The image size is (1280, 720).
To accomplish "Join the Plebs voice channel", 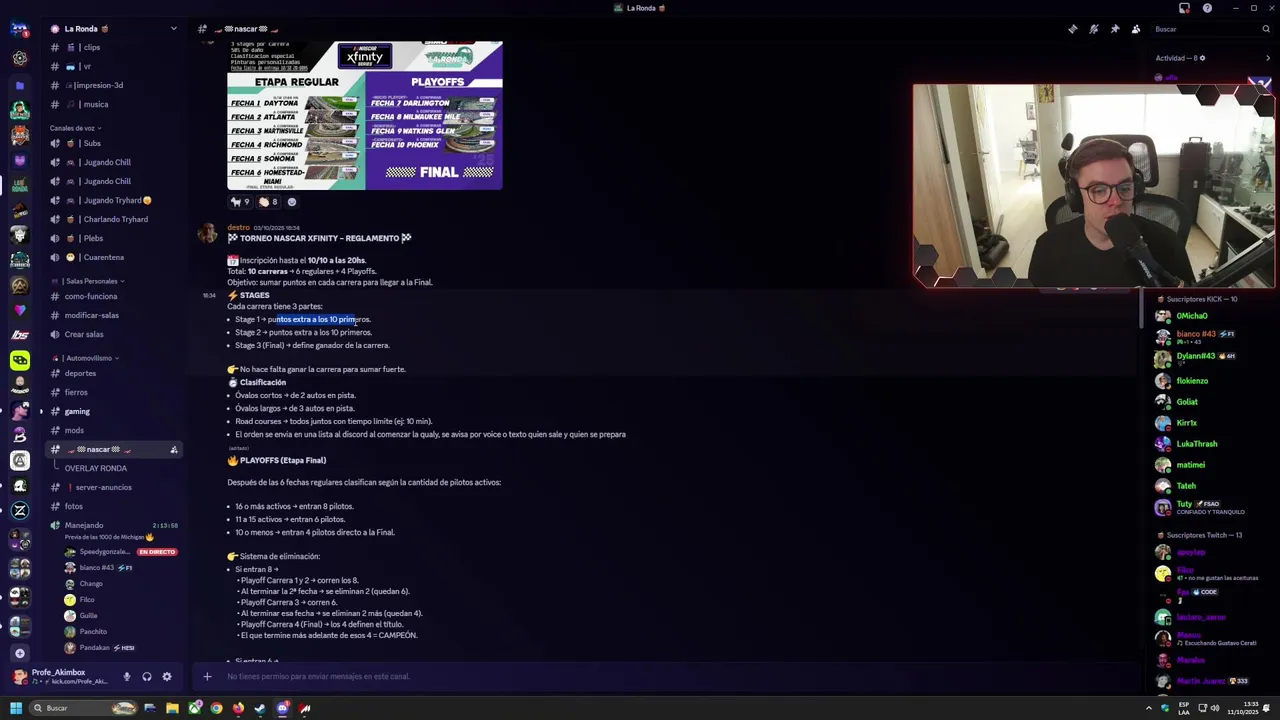I will tap(115, 238).
